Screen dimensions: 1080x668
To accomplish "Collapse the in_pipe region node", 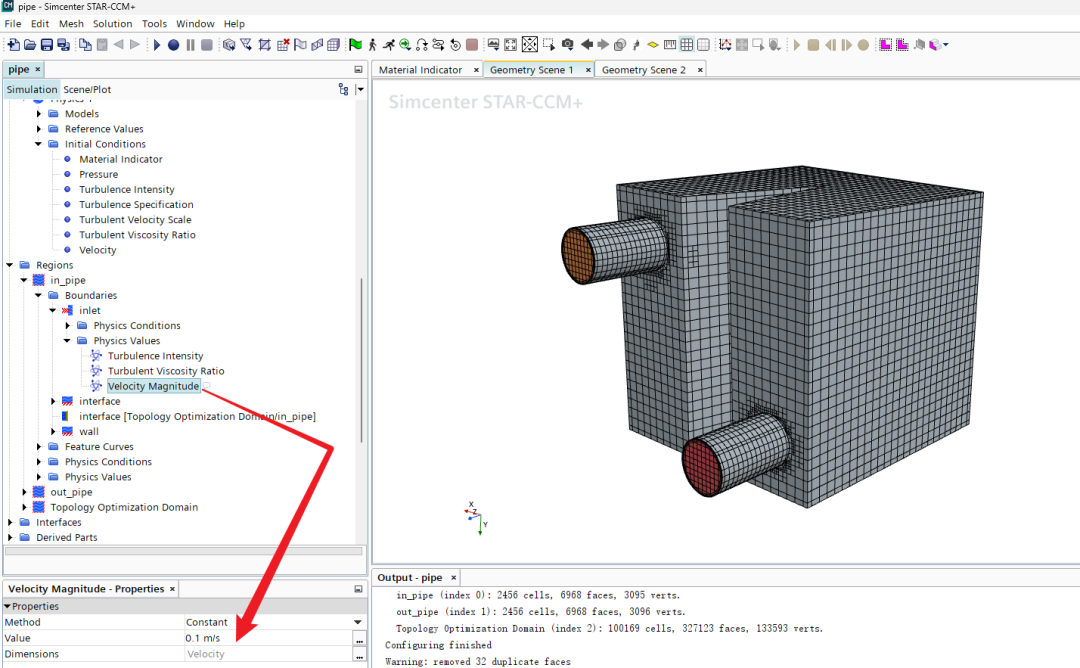I will [x=24, y=280].
